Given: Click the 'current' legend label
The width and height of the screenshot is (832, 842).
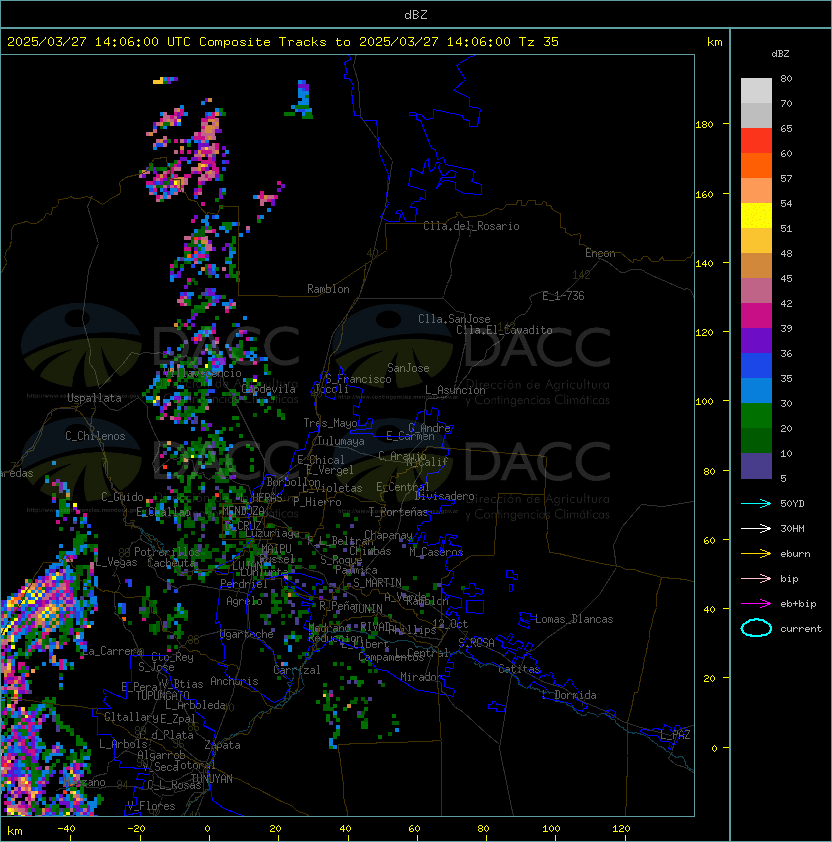Looking at the screenshot, I should click(x=801, y=629).
